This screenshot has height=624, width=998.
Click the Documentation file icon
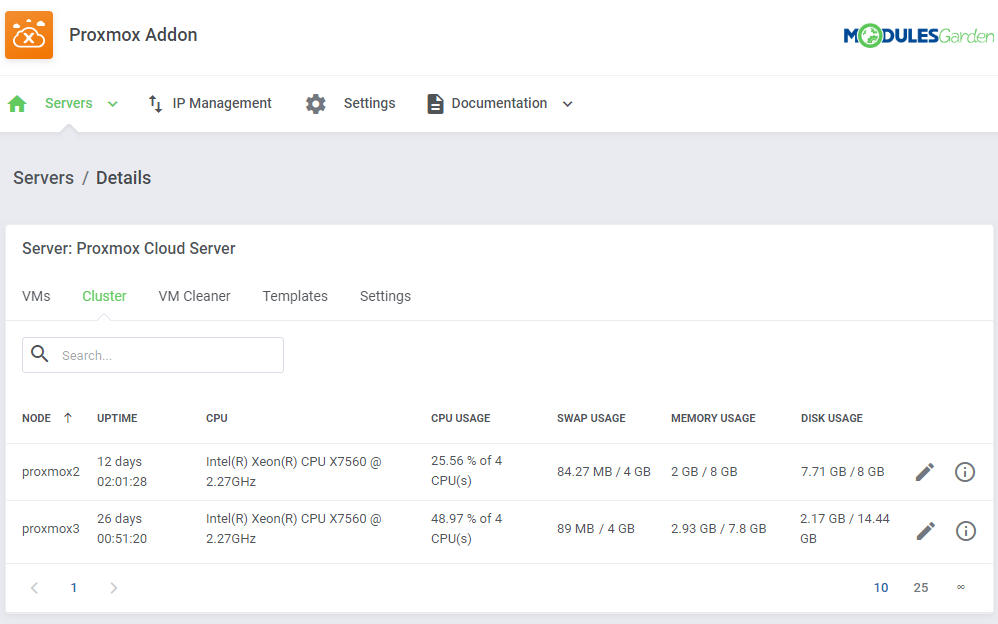point(435,104)
